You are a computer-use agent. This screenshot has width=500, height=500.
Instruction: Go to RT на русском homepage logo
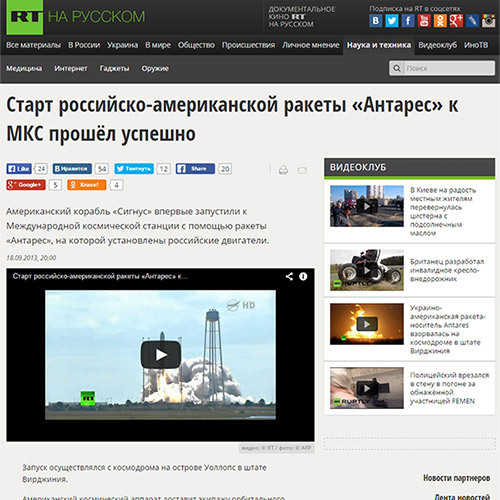pyautogui.click(x=76, y=17)
